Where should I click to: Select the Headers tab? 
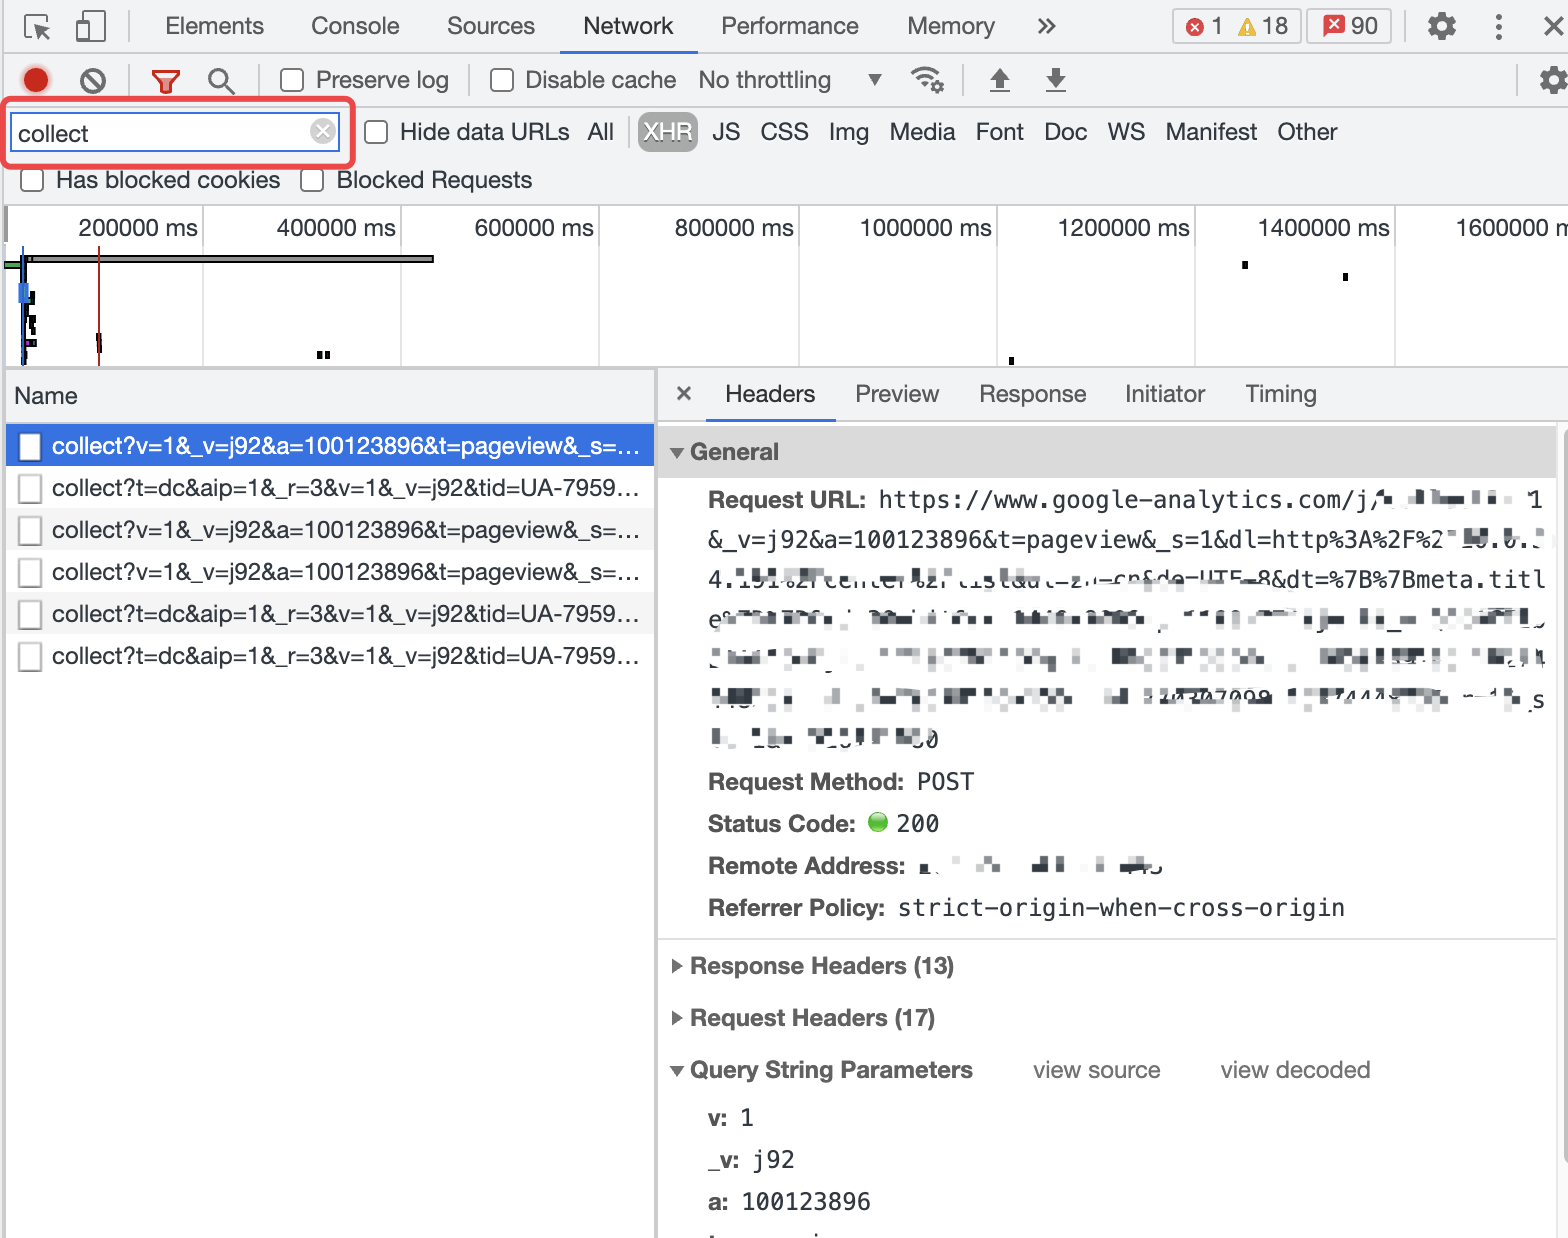click(x=770, y=394)
